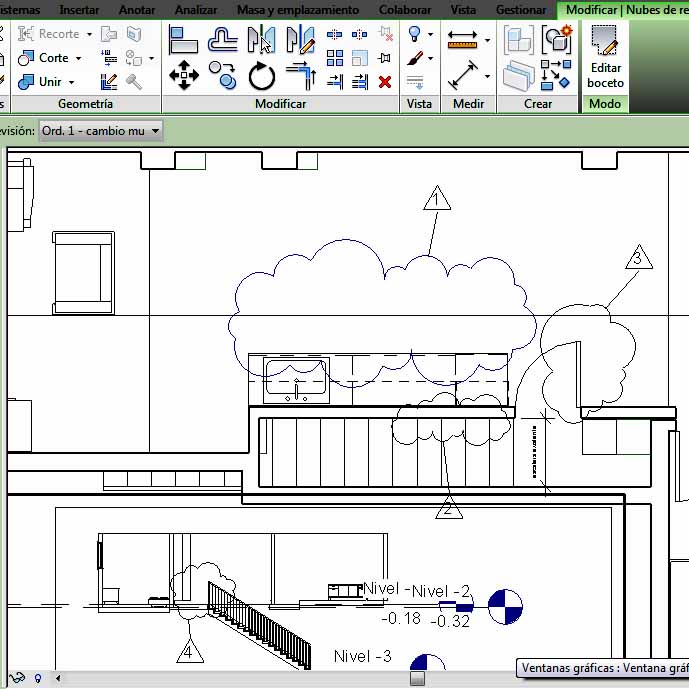Toggle the light bulb hide-in-view icon
This screenshot has width=689, height=689.
[x=416, y=35]
